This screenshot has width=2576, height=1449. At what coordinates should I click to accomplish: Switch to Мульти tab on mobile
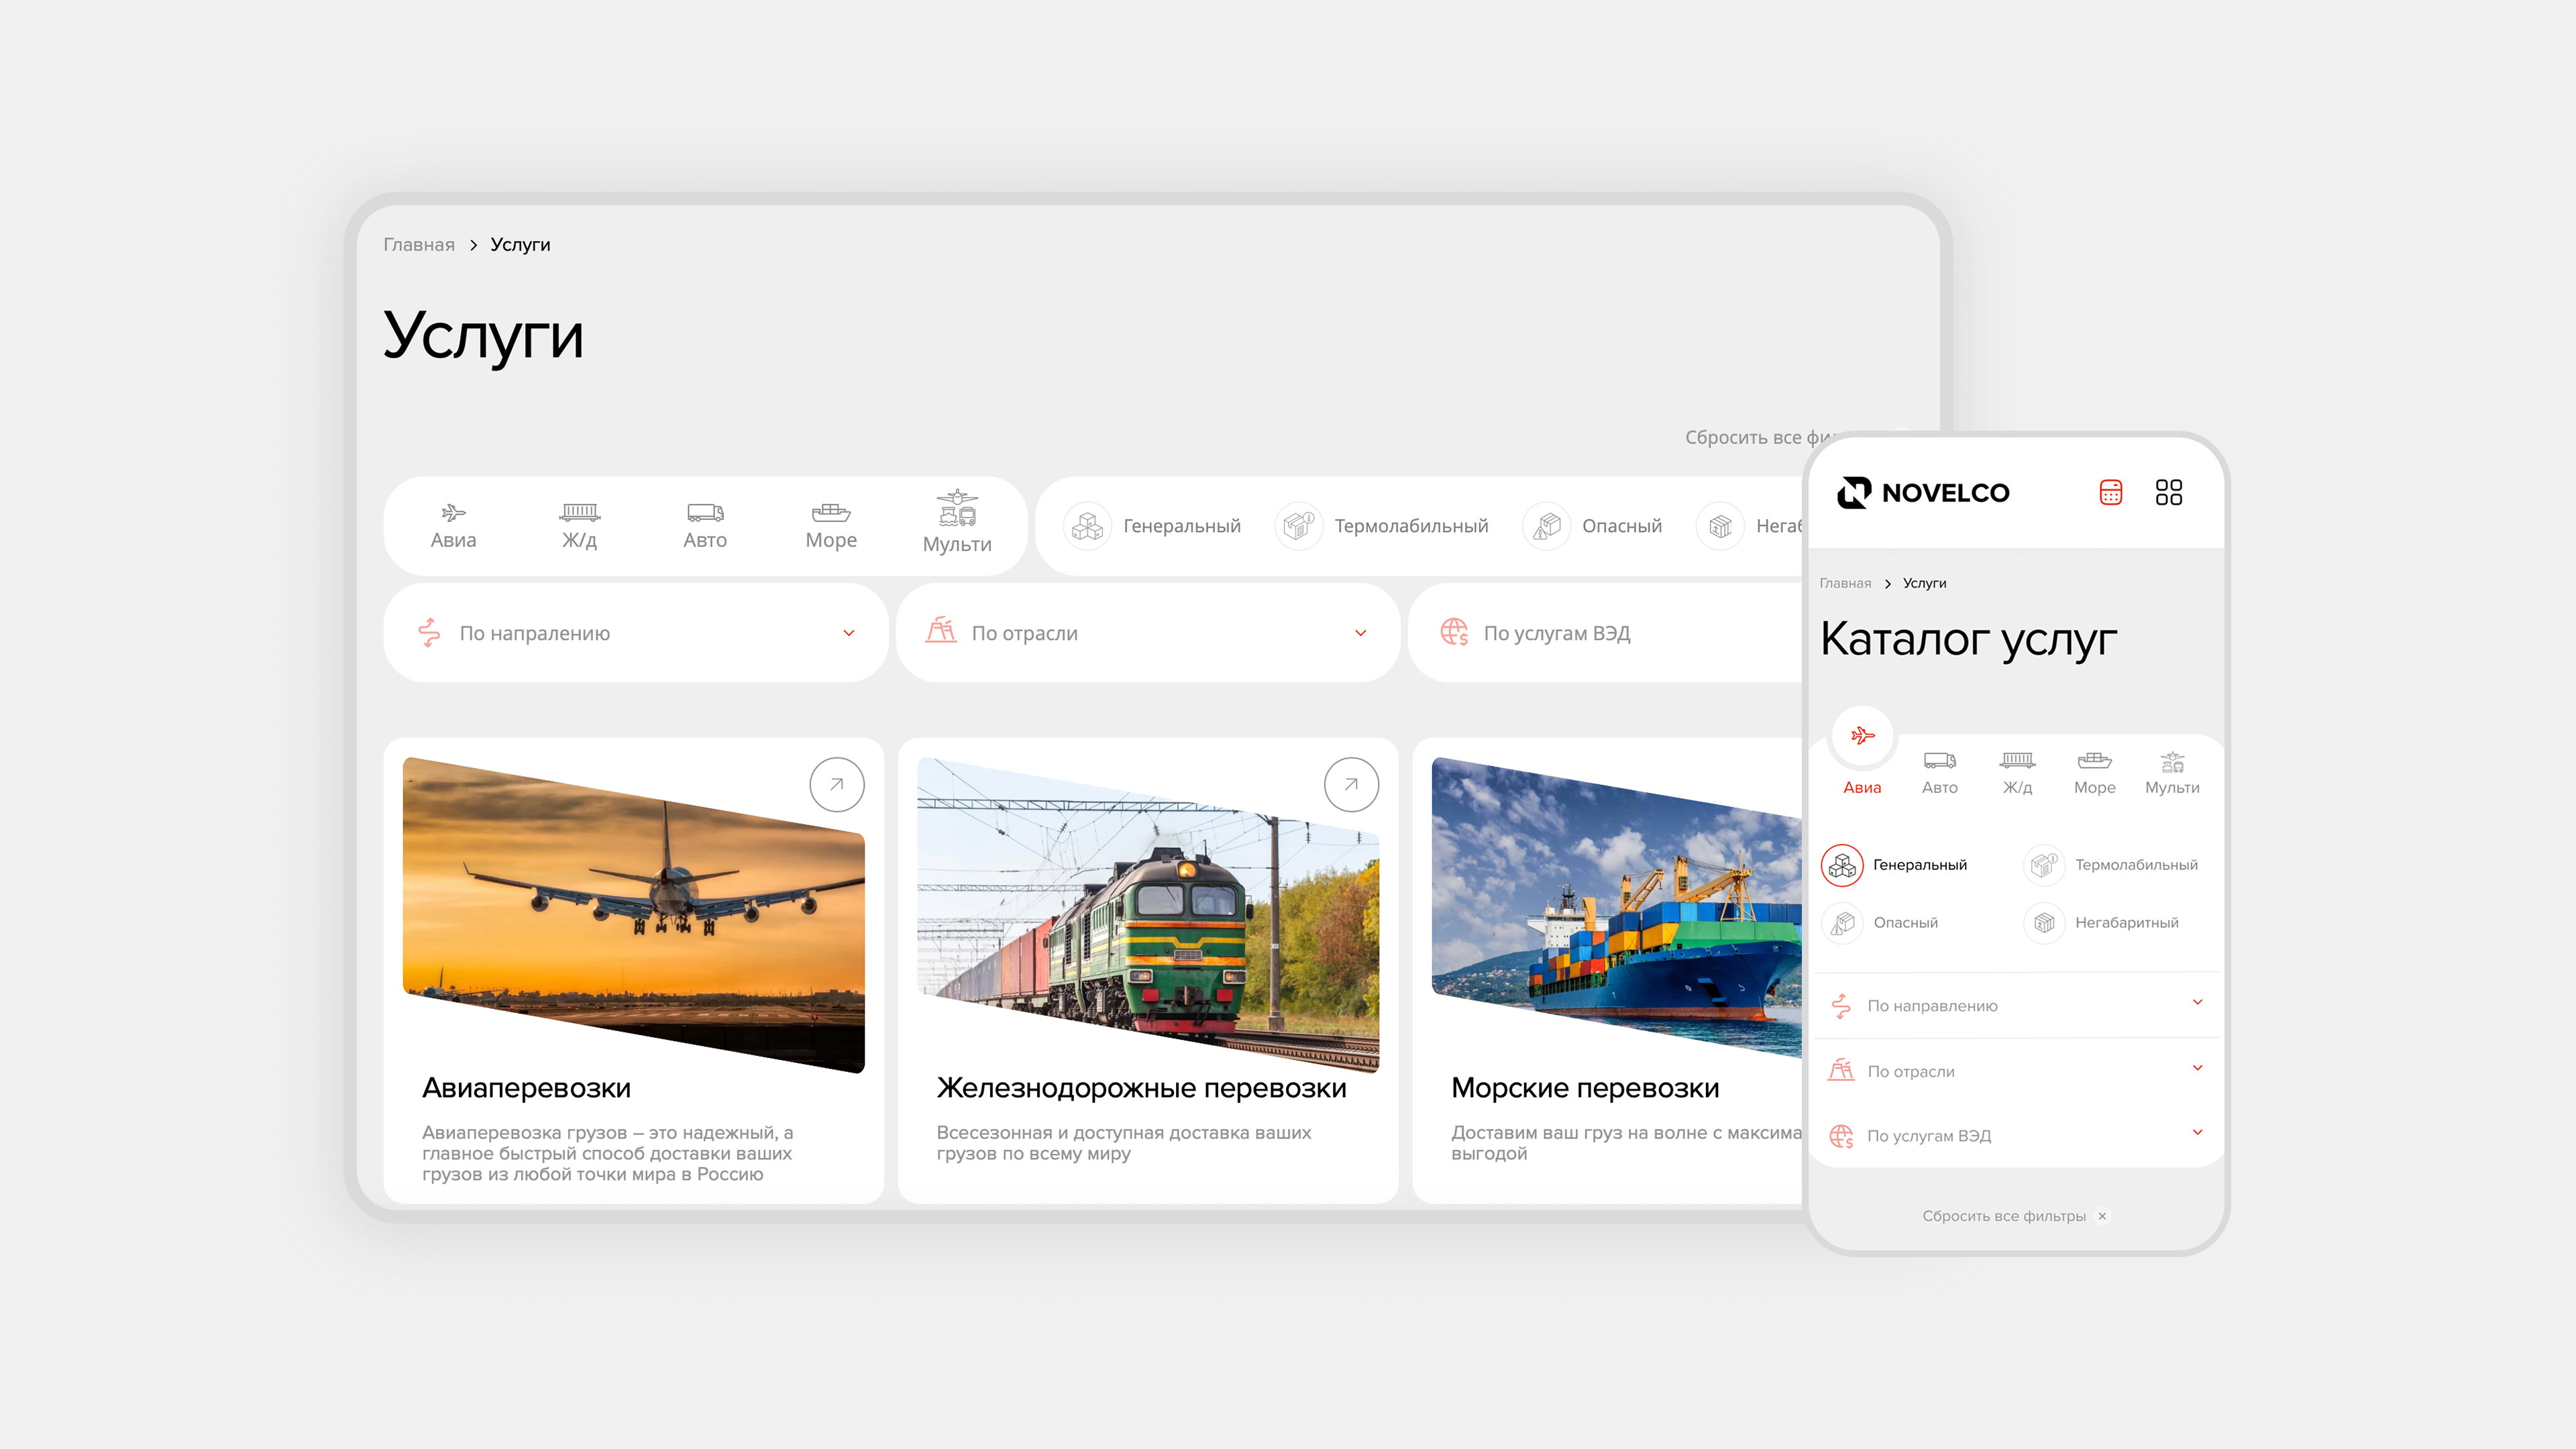click(2172, 772)
